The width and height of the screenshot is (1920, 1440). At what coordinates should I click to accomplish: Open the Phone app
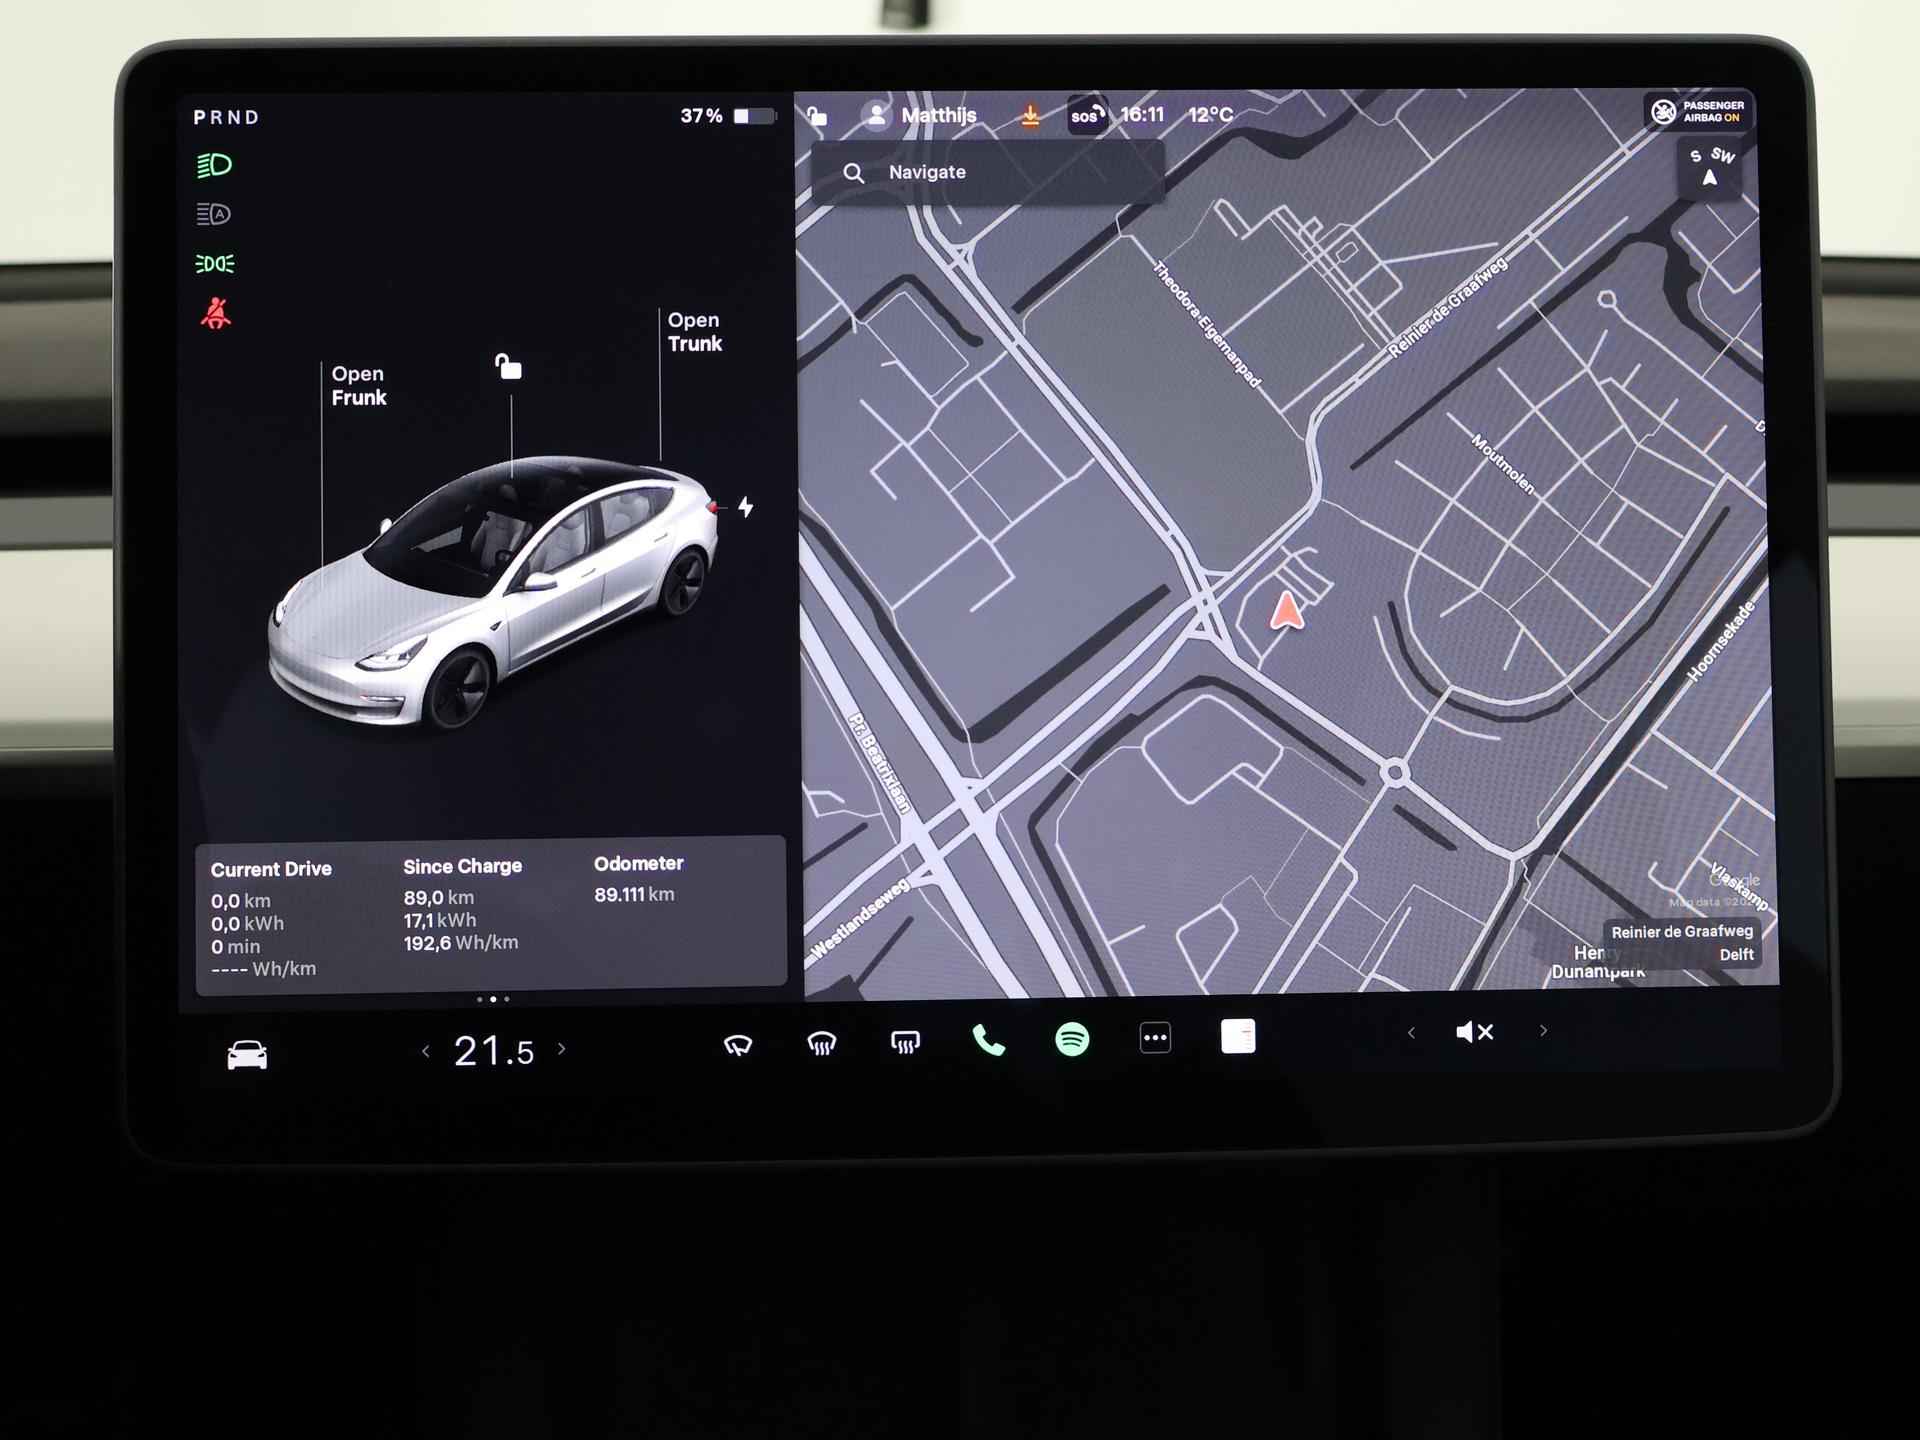pos(988,1041)
